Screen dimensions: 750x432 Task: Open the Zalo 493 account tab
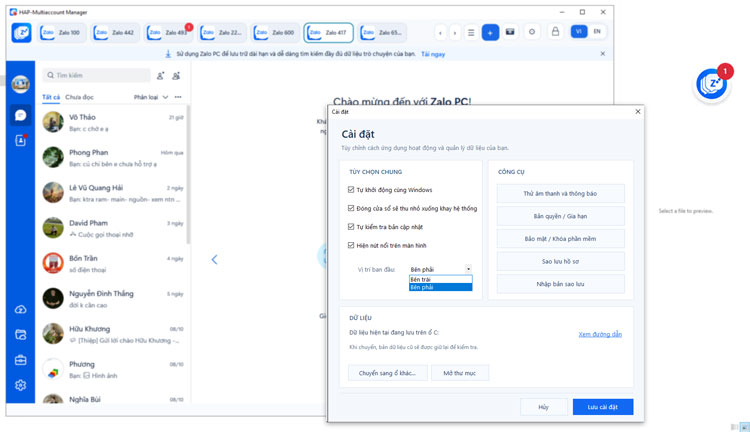168,33
